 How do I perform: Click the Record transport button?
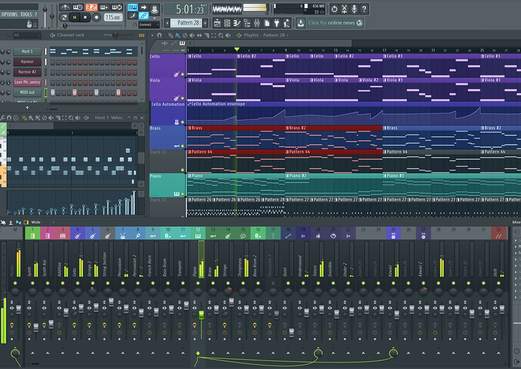tap(96, 17)
